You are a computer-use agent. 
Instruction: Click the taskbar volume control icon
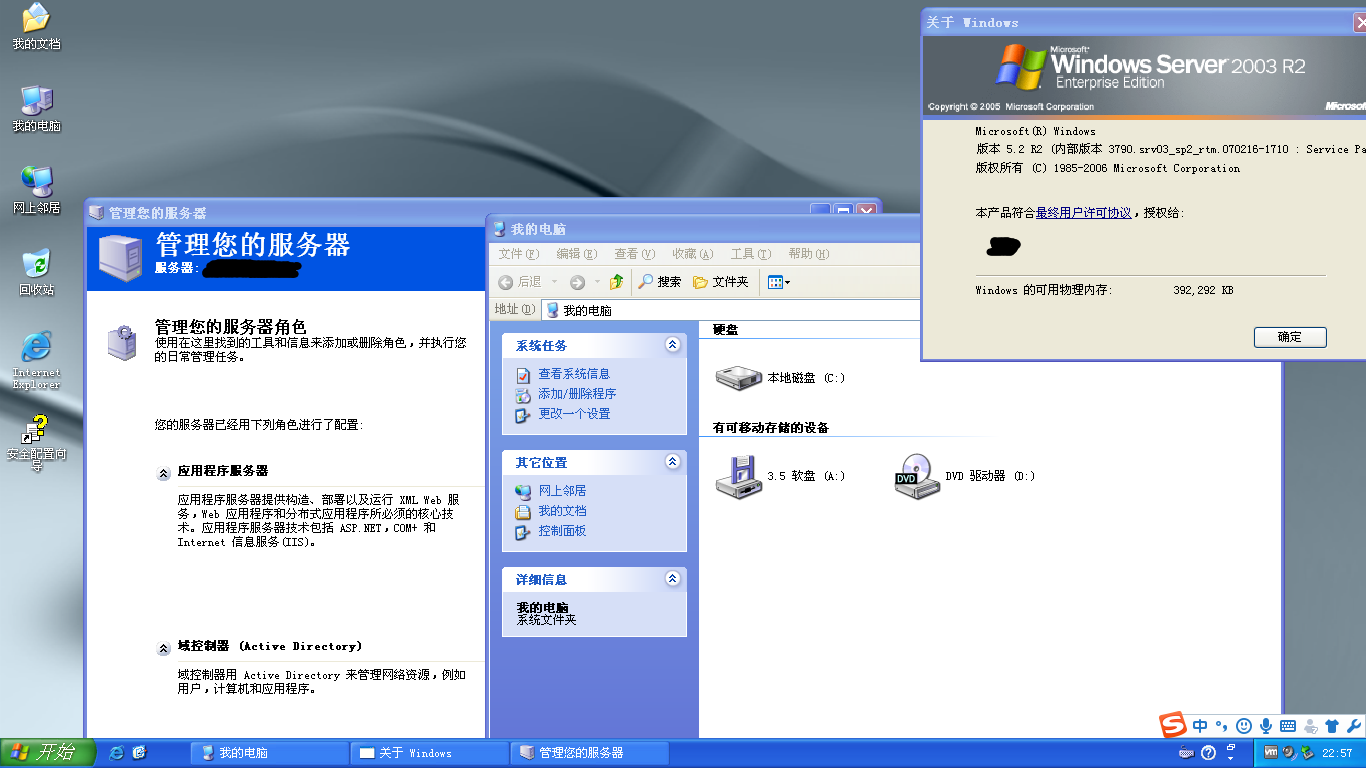[x=1287, y=753]
